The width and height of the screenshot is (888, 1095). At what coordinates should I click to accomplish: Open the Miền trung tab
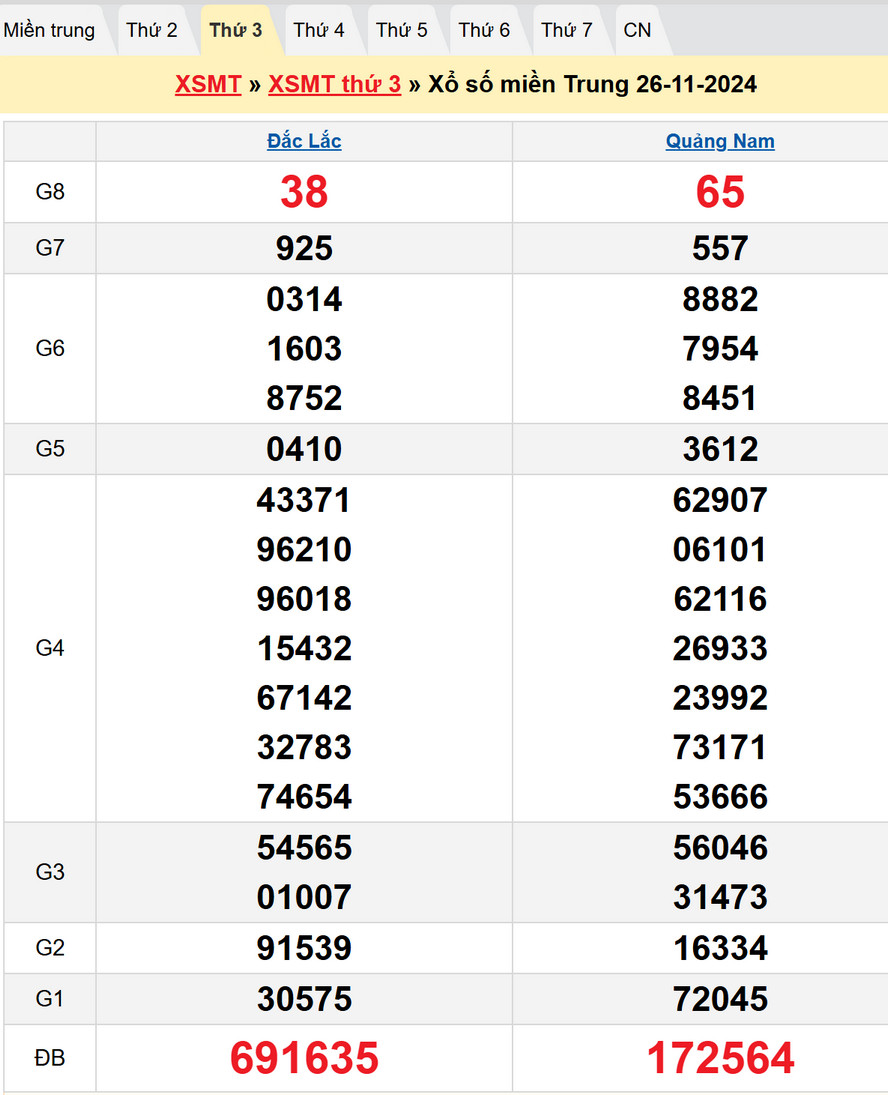pyautogui.click(x=50, y=30)
